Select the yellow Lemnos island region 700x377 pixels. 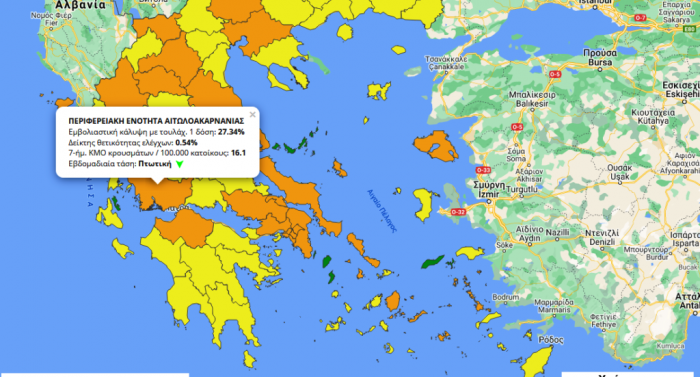(379, 91)
